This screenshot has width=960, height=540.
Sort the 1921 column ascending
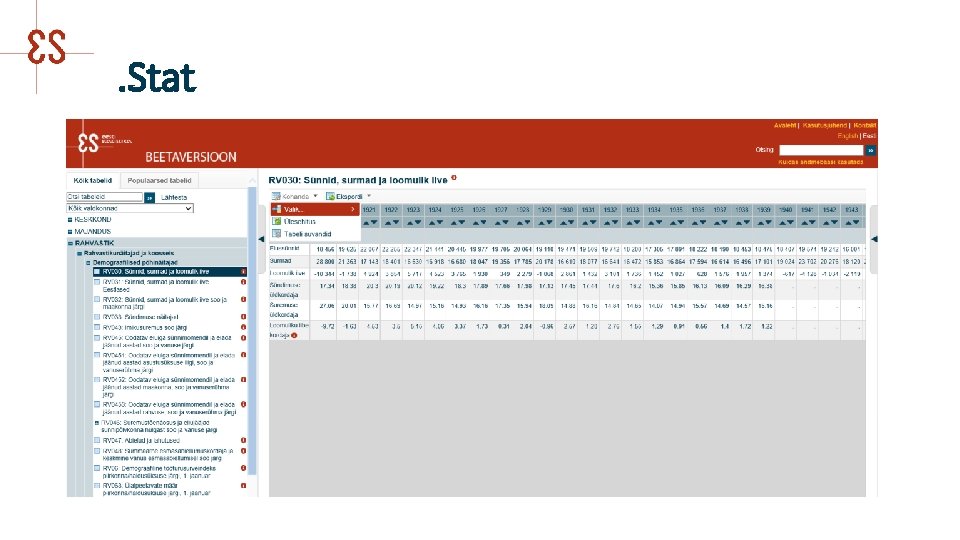click(366, 223)
